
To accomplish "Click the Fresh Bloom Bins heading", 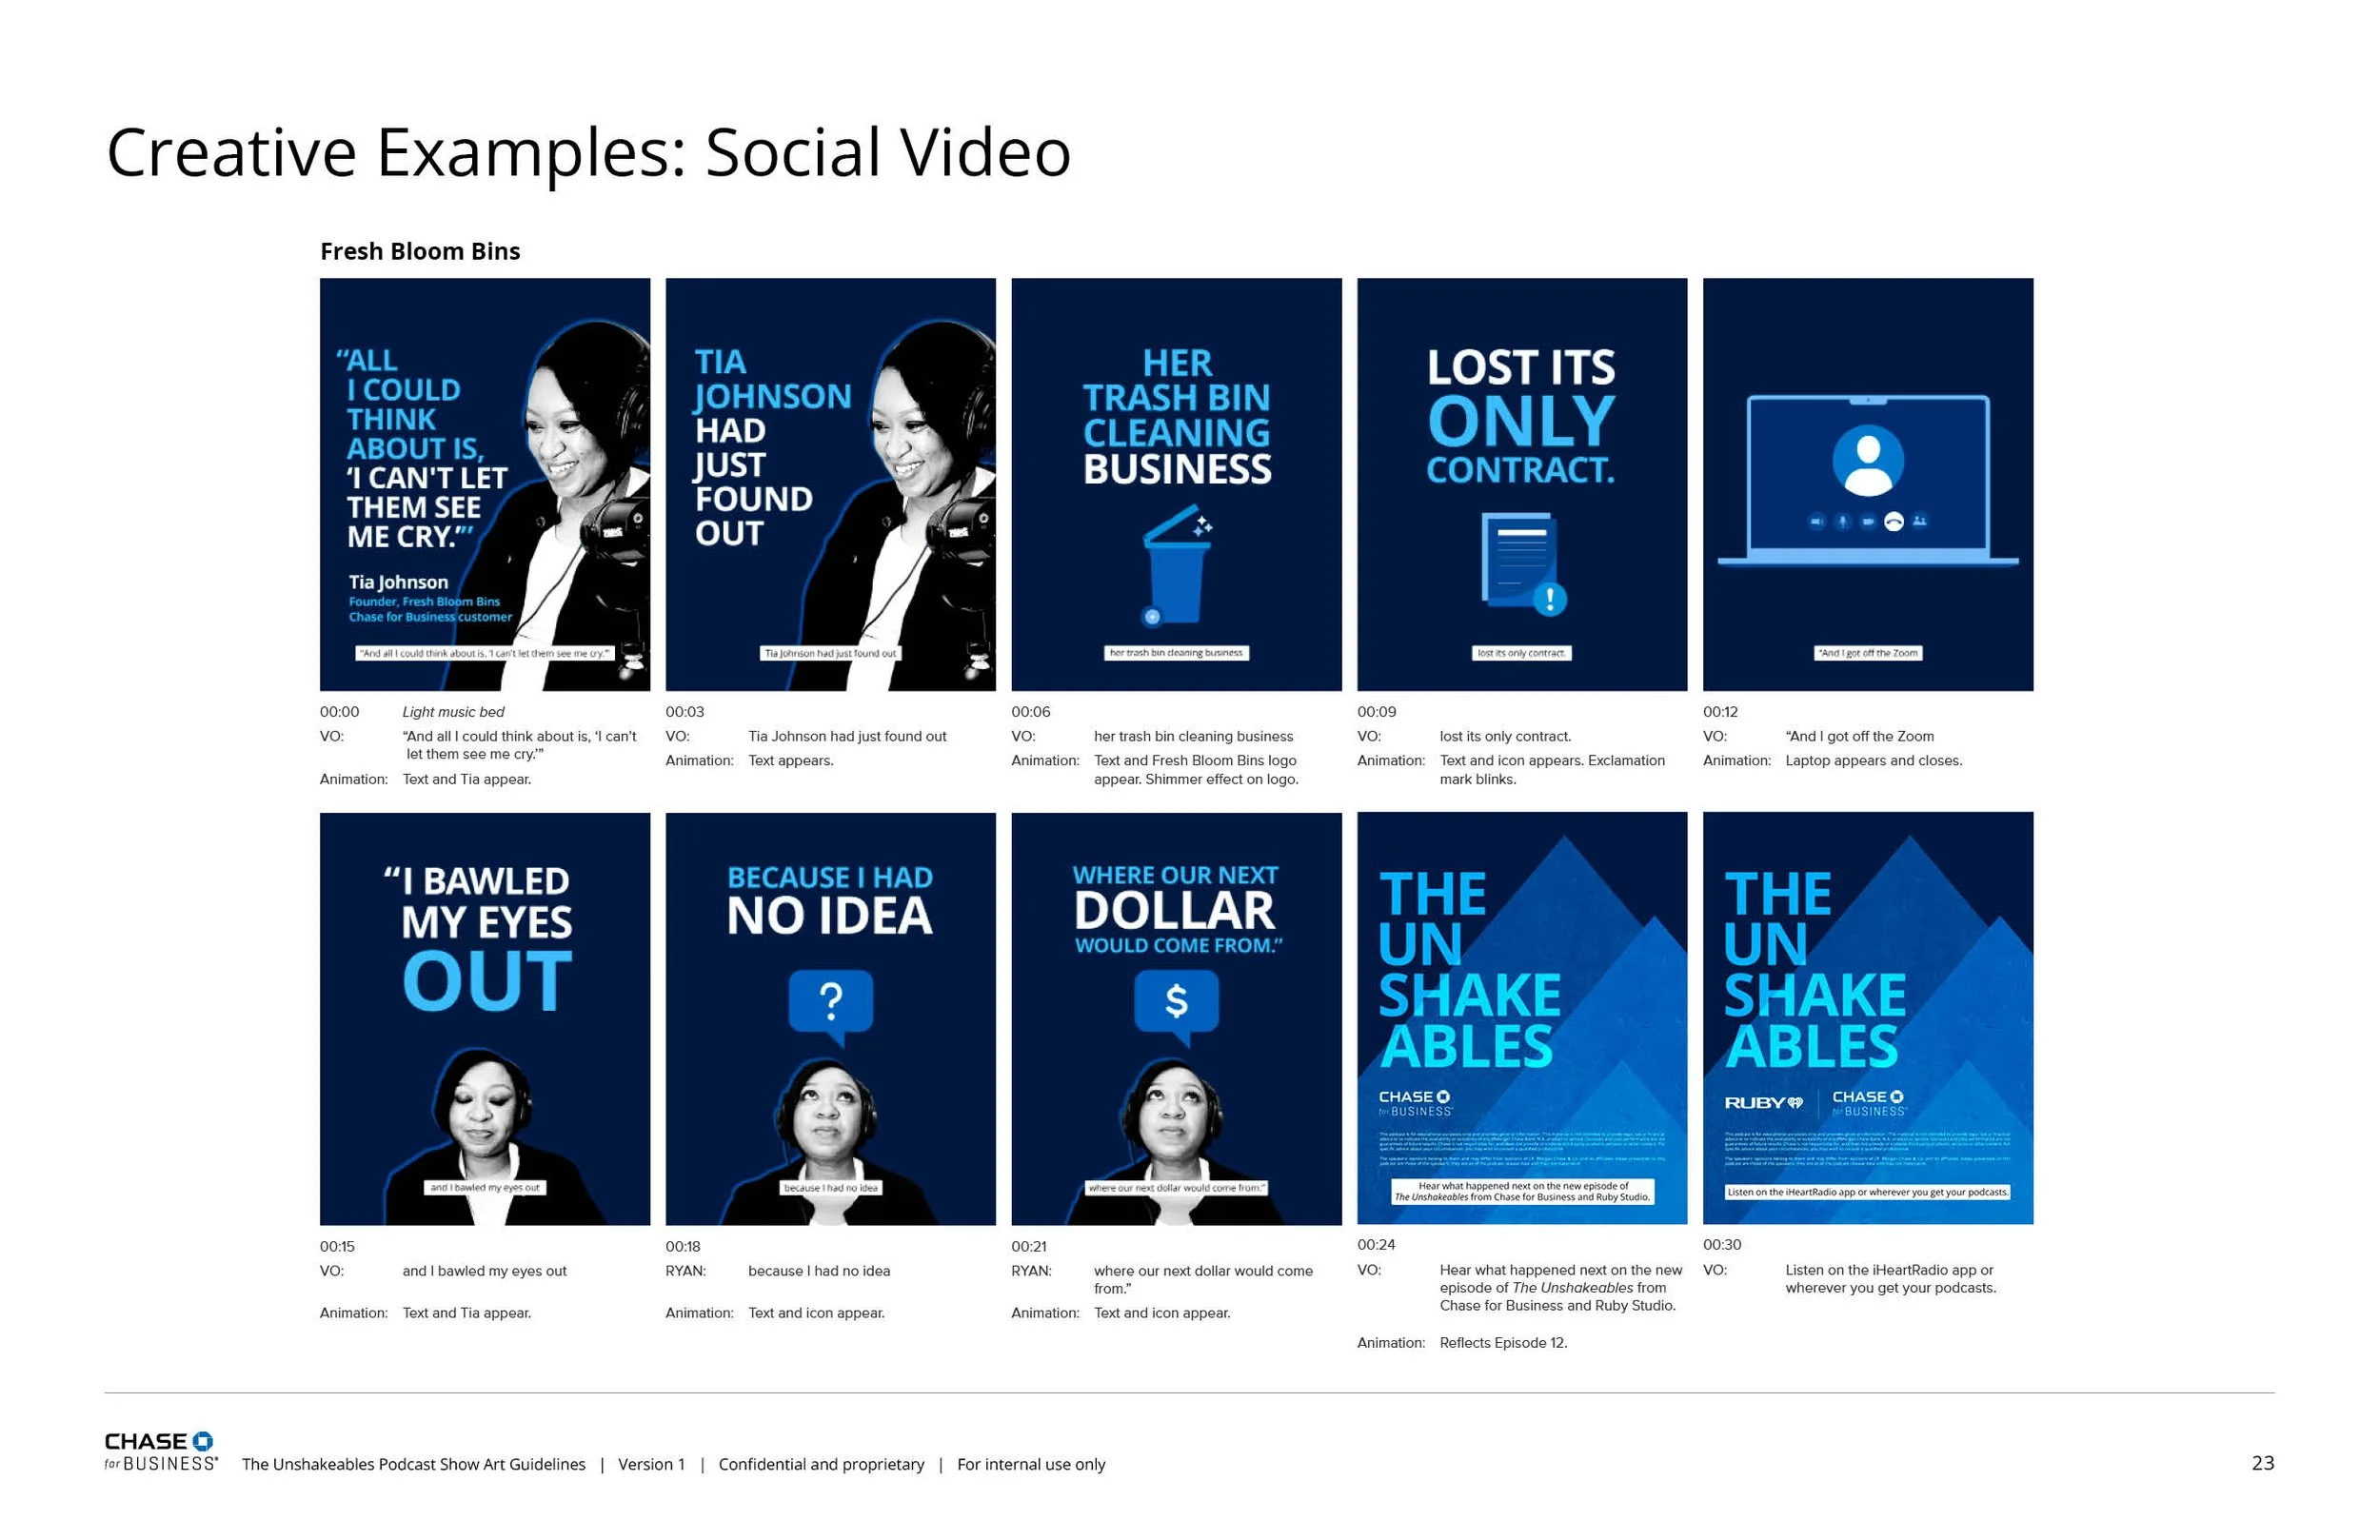I will pyautogui.click(x=419, y=251).
